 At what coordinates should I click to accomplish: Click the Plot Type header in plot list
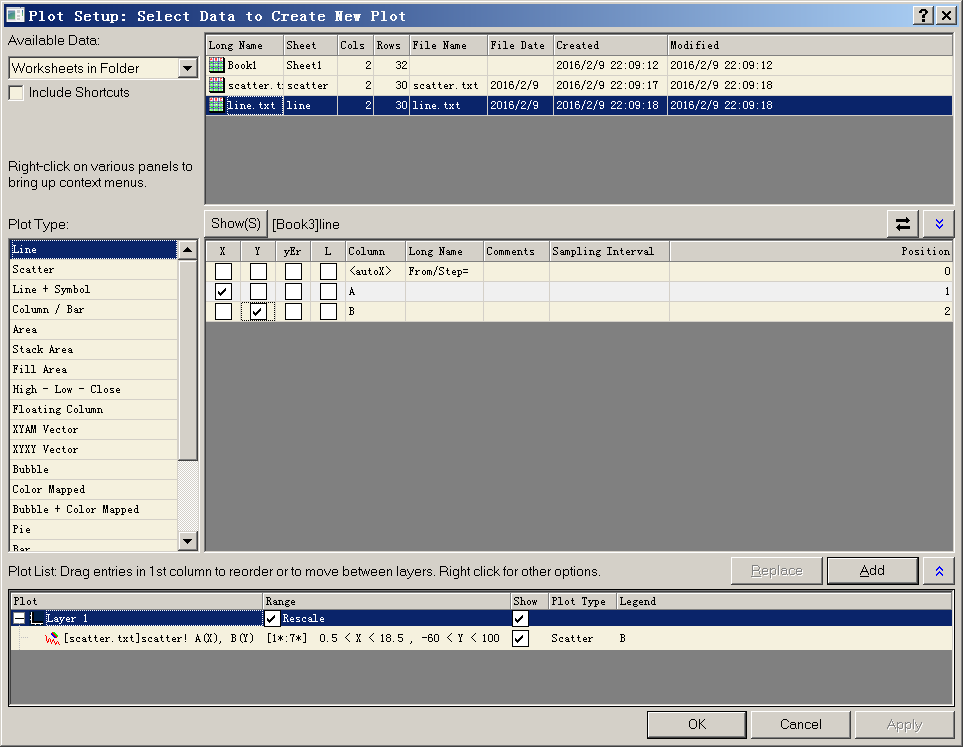point(582,601)
